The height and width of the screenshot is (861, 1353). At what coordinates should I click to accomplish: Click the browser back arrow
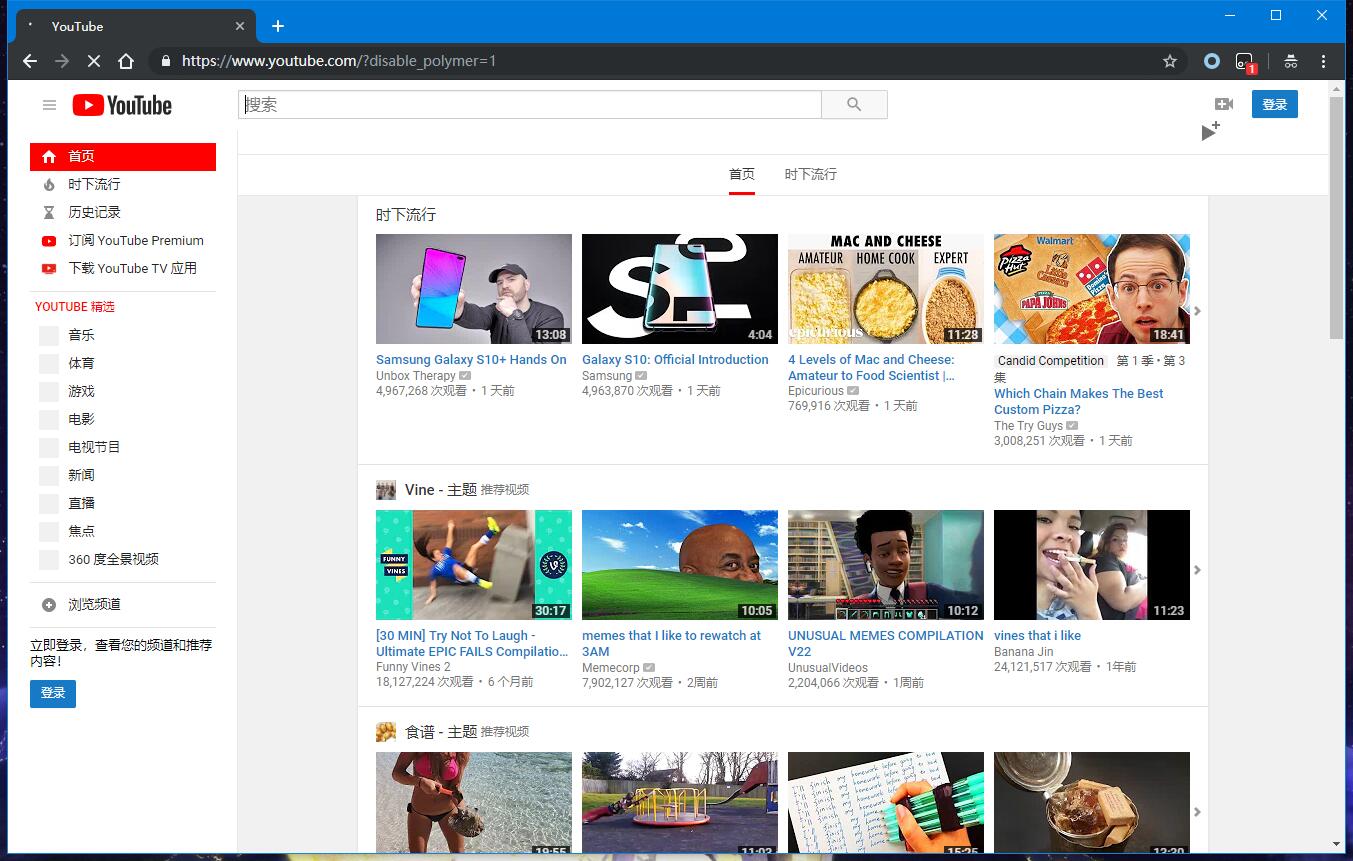pyautogui.click(x=30, y=61)
